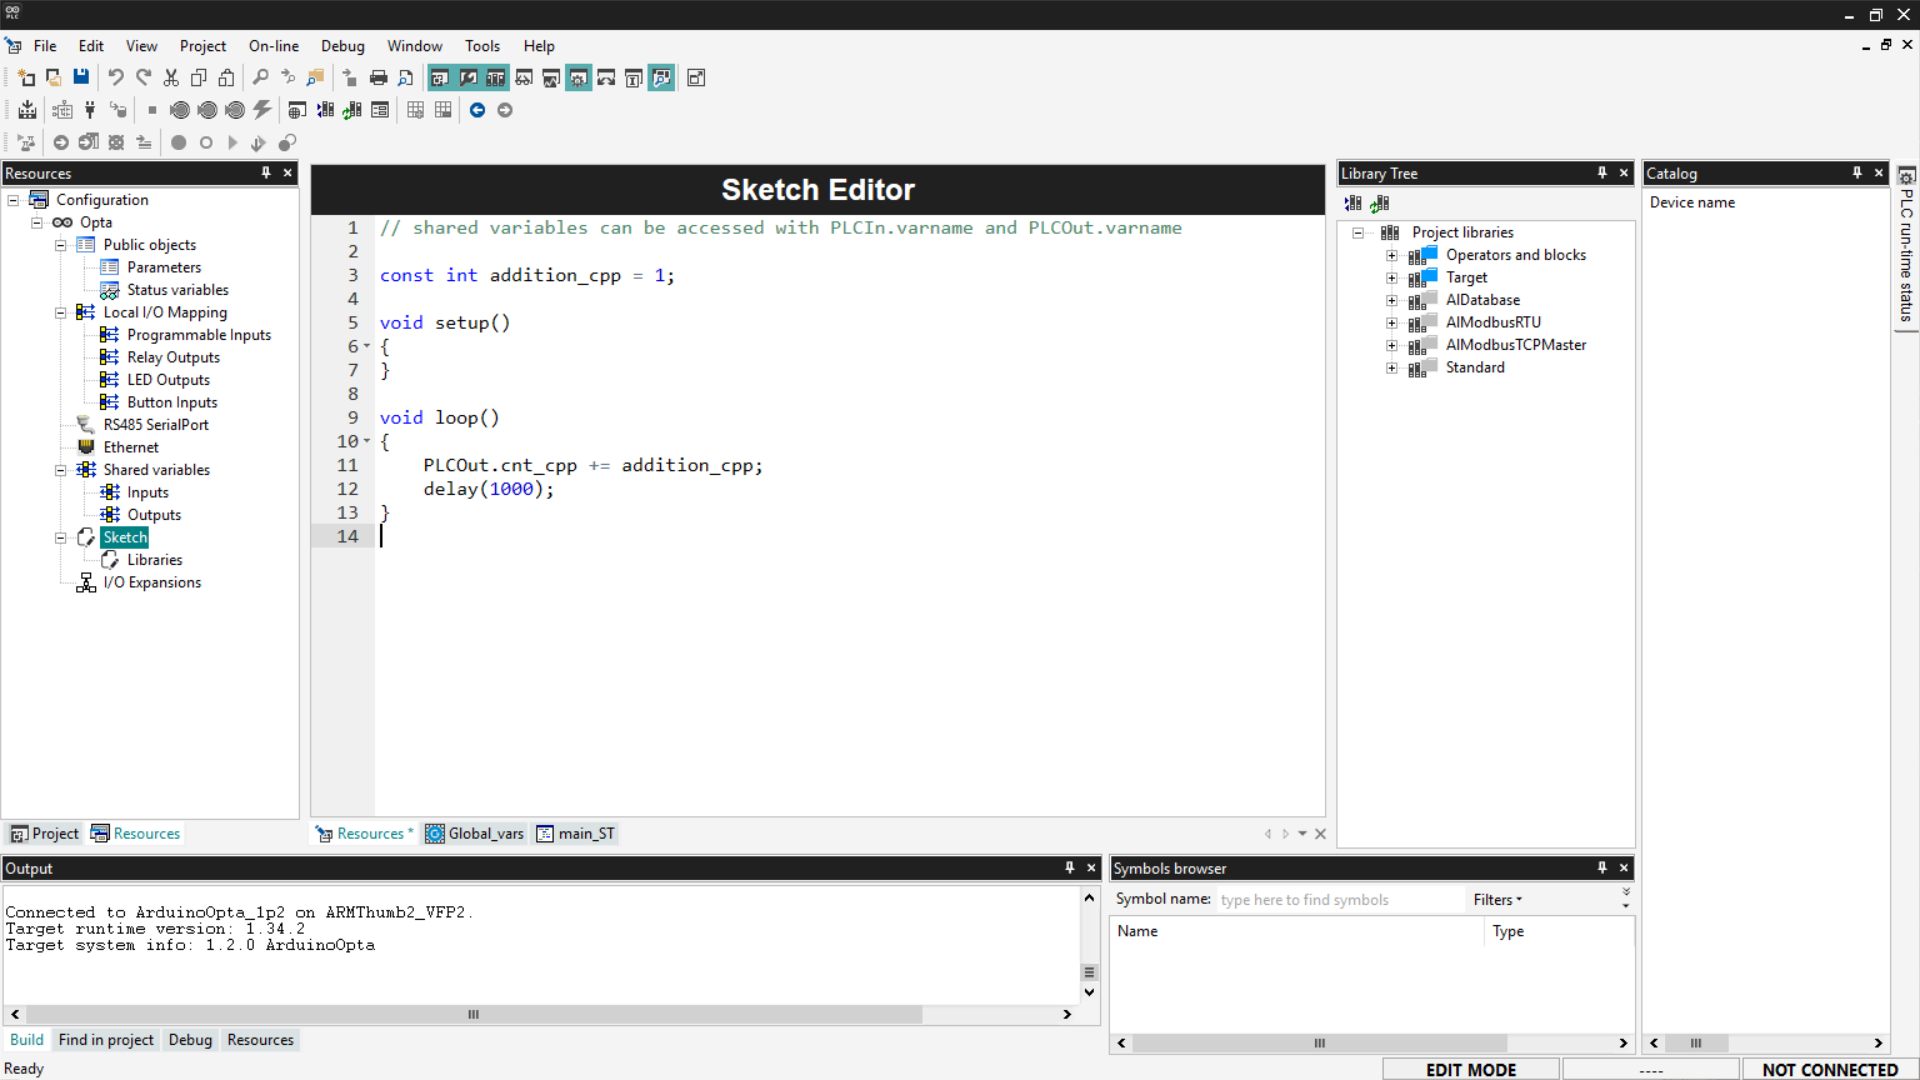Image resolution: width=1920 pixels, height=1080 pixels.
Task: Click the lightning bolt toolbar icon
Action: coord(262,110)
